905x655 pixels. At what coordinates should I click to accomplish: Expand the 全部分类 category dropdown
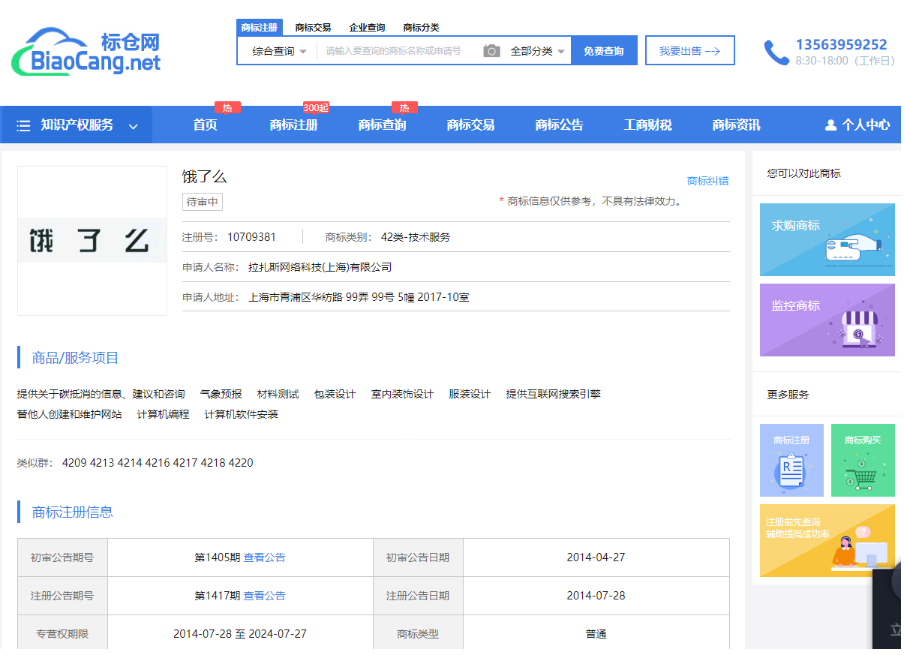[537, 51]
